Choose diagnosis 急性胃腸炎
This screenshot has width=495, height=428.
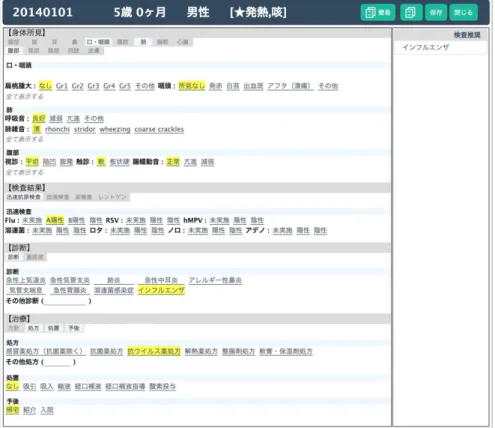[x=70, y=291]
